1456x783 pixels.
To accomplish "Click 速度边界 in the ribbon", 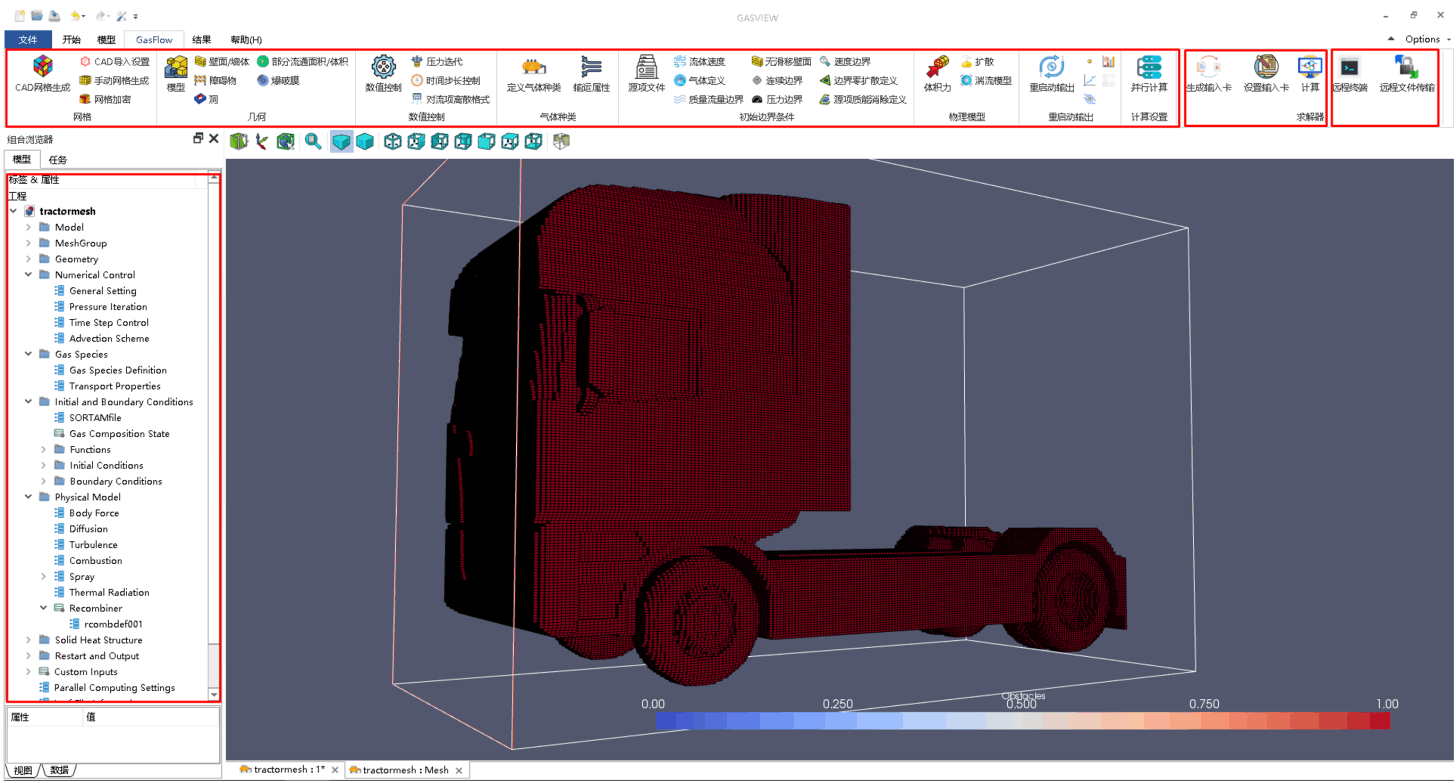I will pos(844,62).
